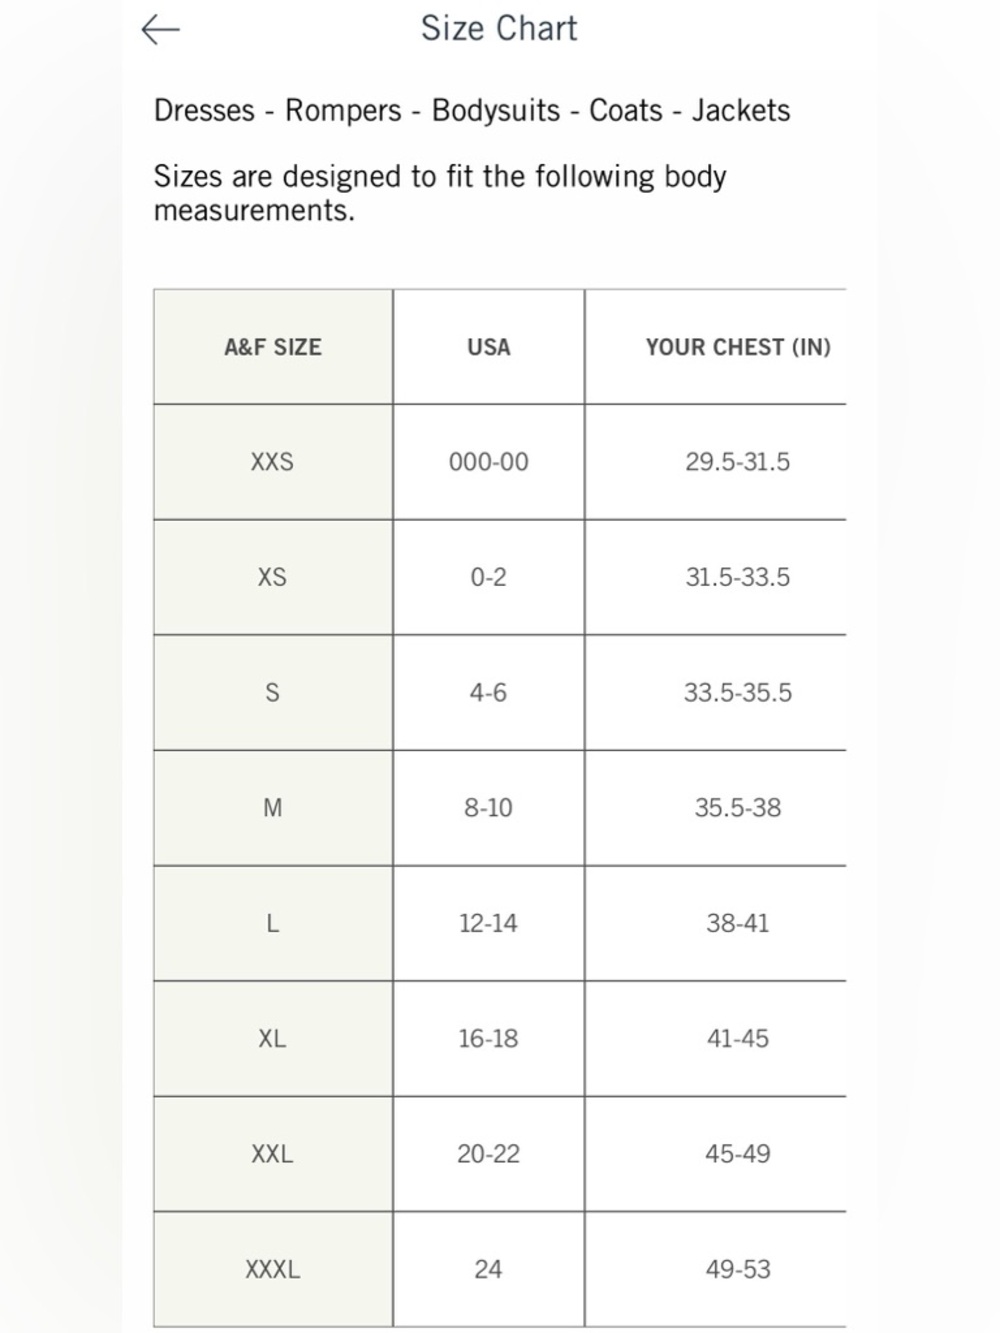Click the 38-41 chest measurement
Screen dimensions: 1000x1333
point(738,923)
